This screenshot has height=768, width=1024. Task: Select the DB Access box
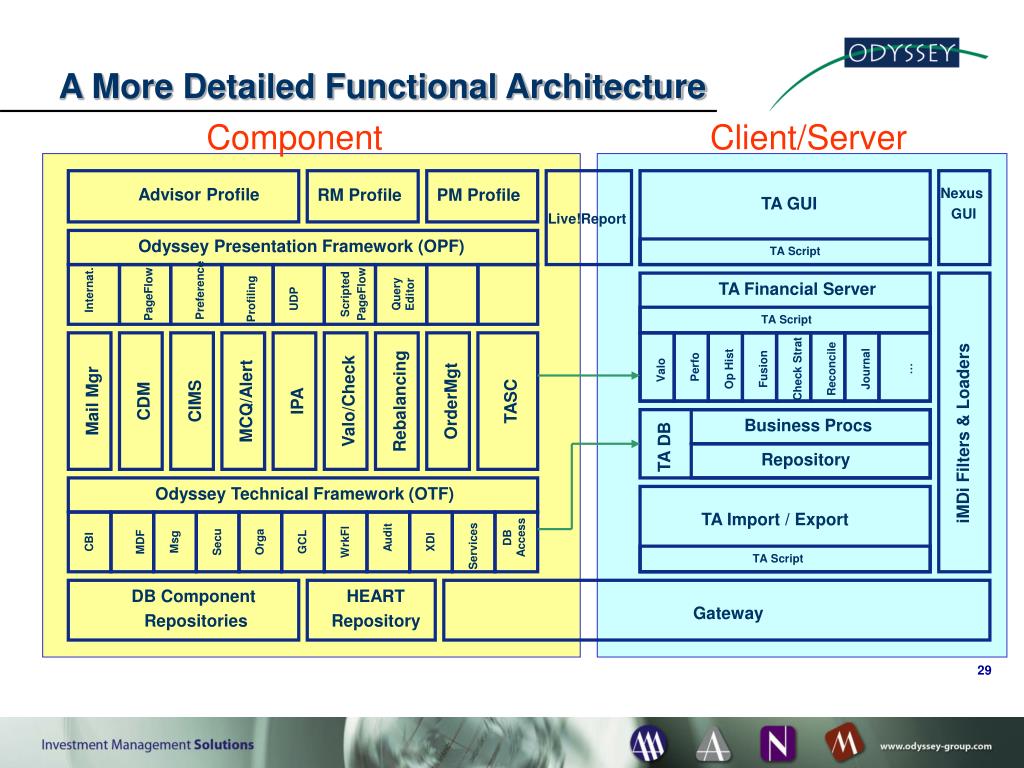click(x=517, y=542)
